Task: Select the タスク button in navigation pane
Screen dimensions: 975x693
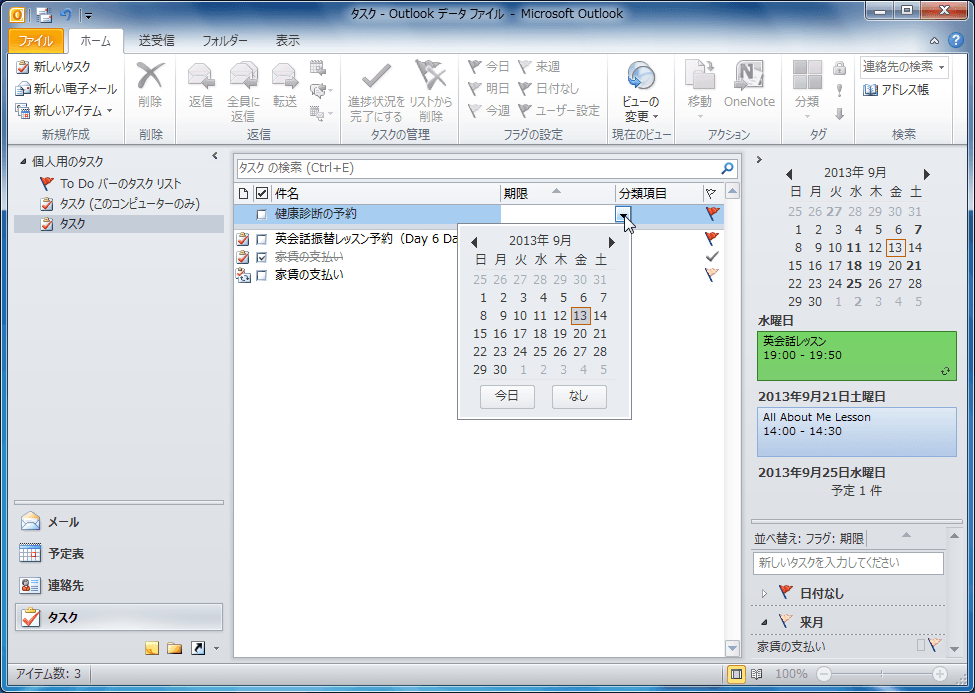Action: click(x=118, y=617)
